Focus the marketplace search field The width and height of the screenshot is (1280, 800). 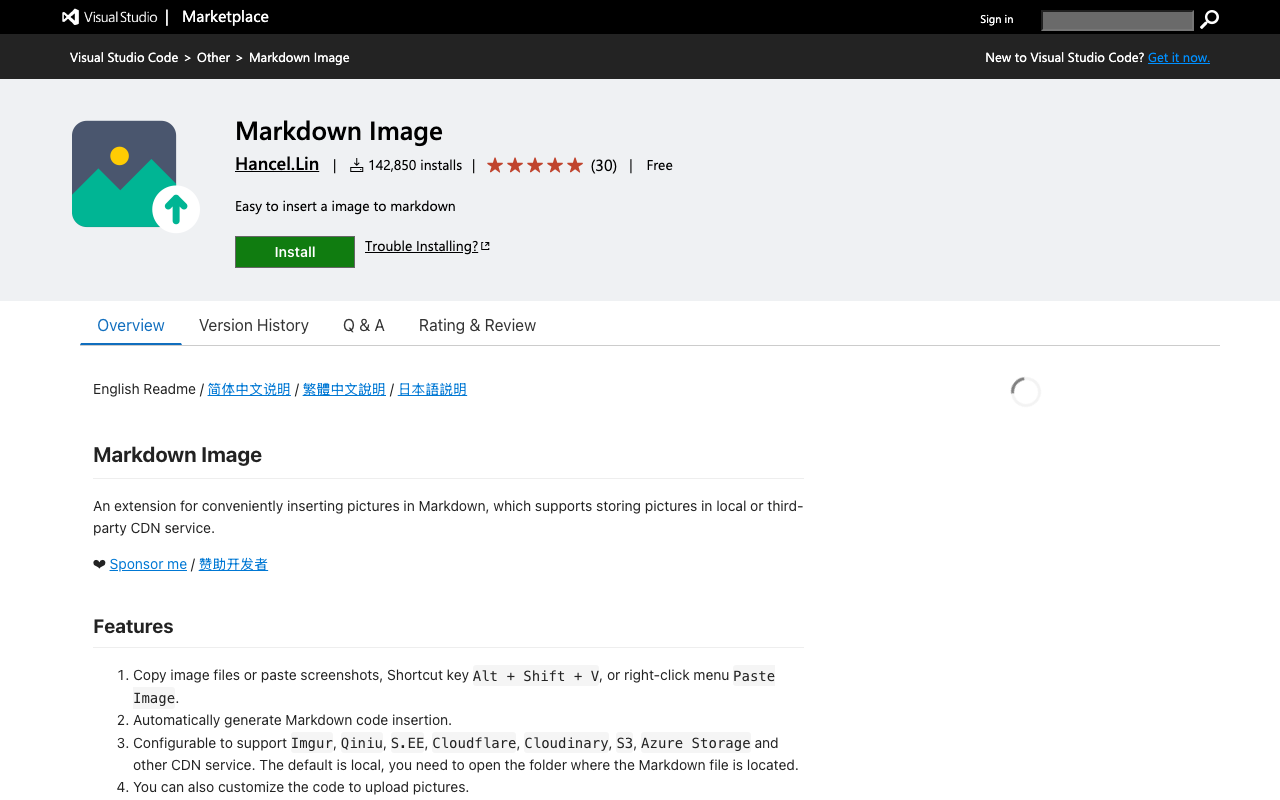pos(1117,20)
